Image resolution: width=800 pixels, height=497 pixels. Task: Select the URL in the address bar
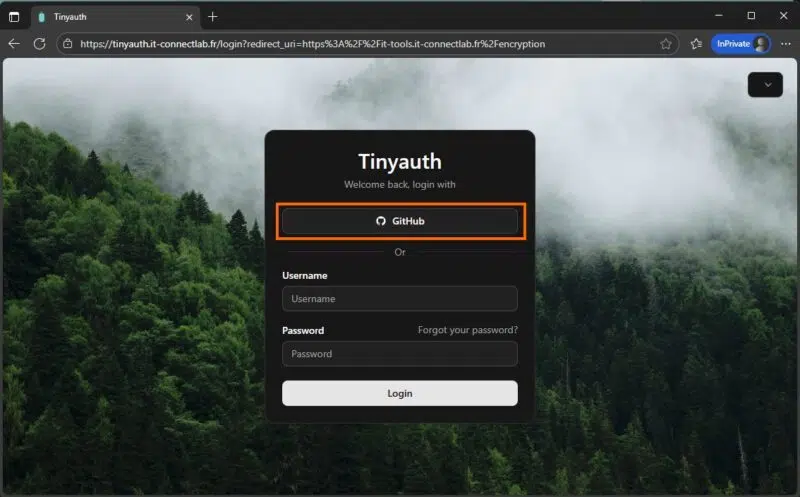coord(312,44)
